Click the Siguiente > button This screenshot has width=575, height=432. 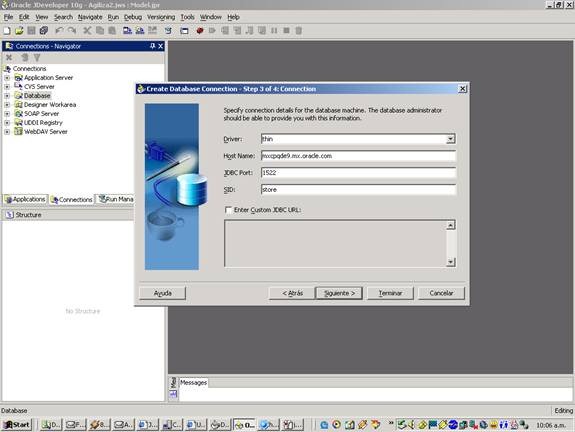pos(339,293)
